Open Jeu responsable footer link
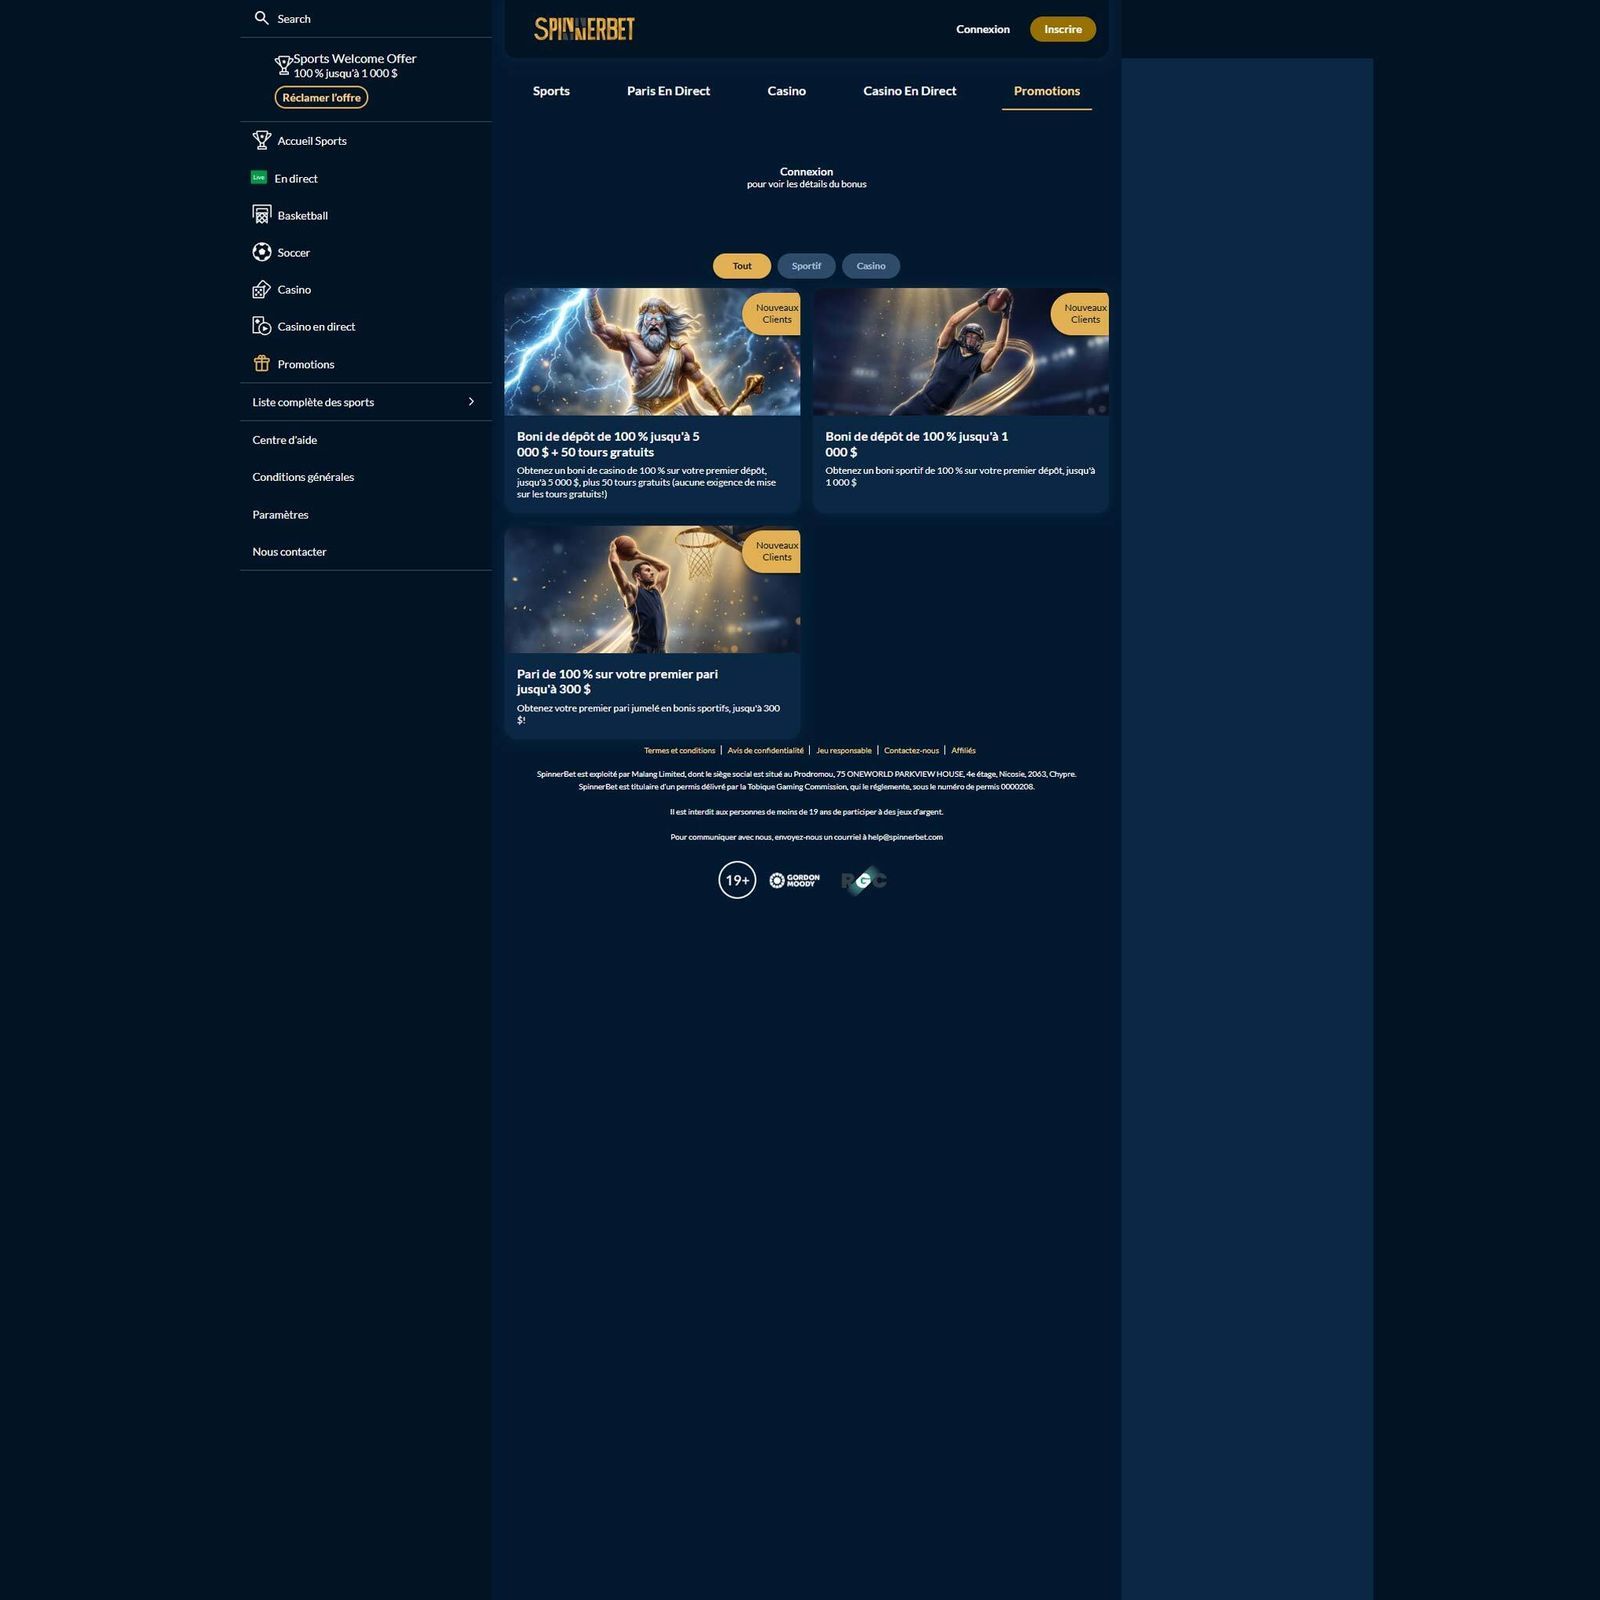Screen dimensions: 1600x1600 point(844,750)
